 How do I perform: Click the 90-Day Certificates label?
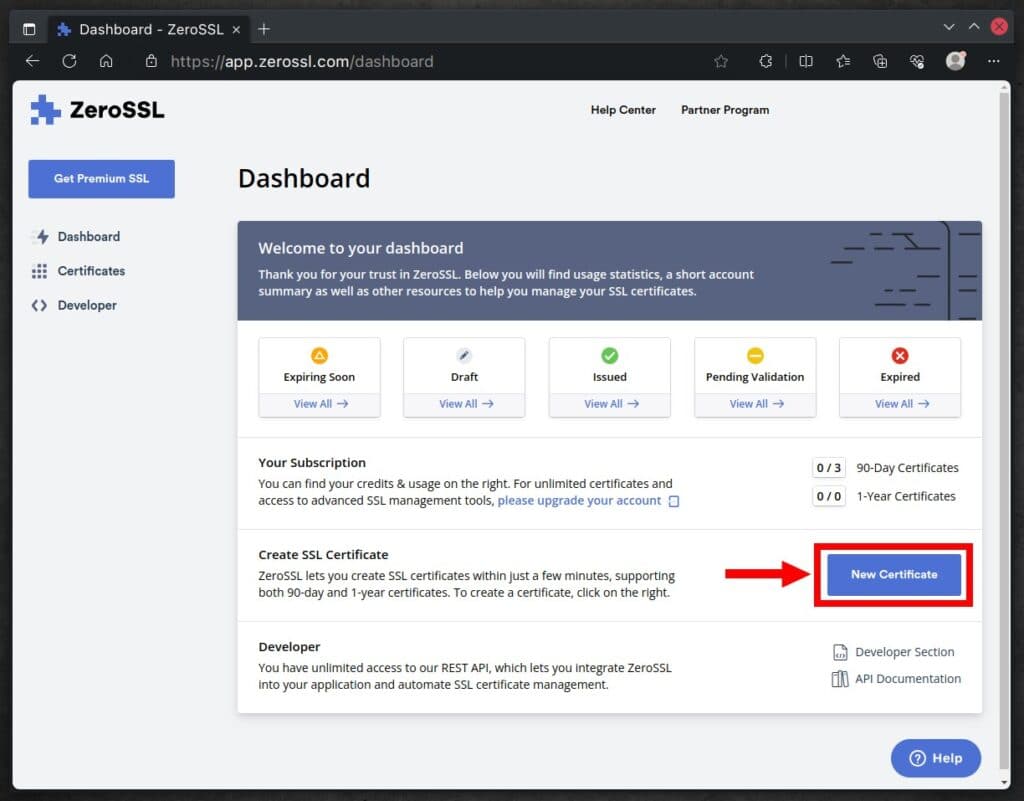pyautogui.click(x=907, y=468)
